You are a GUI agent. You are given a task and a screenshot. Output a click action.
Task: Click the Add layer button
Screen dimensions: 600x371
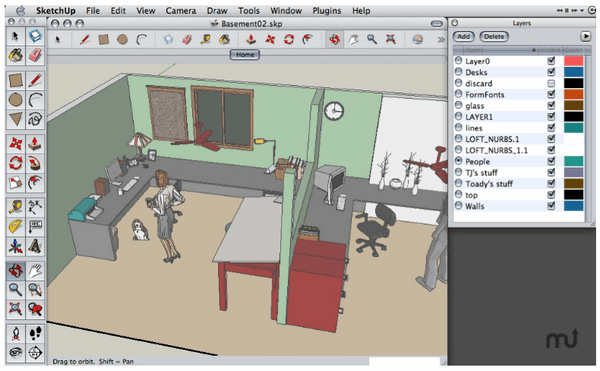[x=464, y=37]
